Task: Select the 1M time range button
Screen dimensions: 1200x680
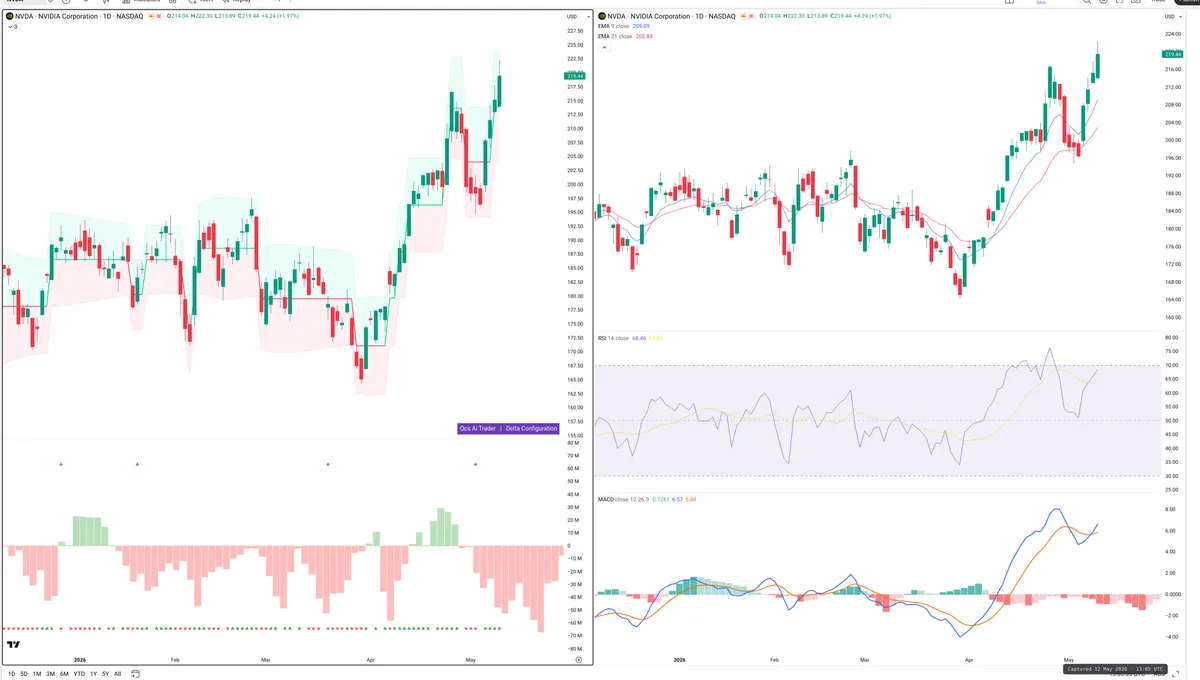Action: [37, 674]
